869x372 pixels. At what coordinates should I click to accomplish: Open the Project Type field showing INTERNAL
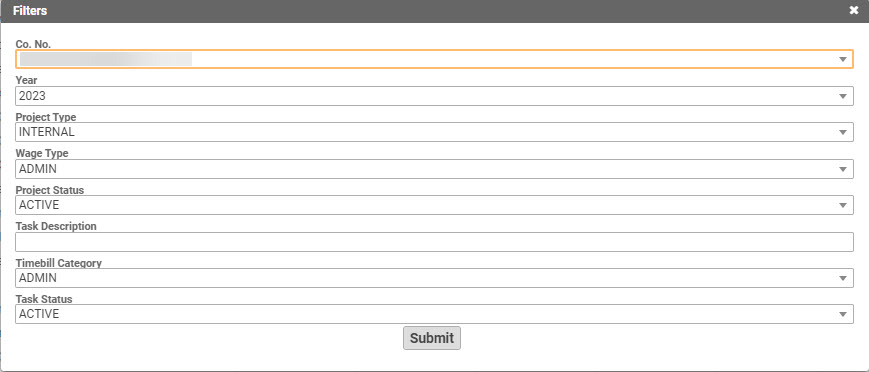pyautogui.click(x=434, y=132)
